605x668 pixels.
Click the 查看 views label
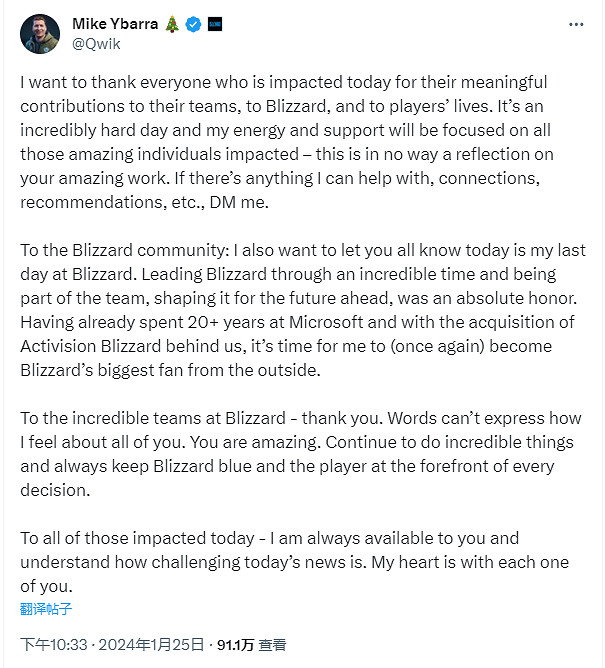273,646
